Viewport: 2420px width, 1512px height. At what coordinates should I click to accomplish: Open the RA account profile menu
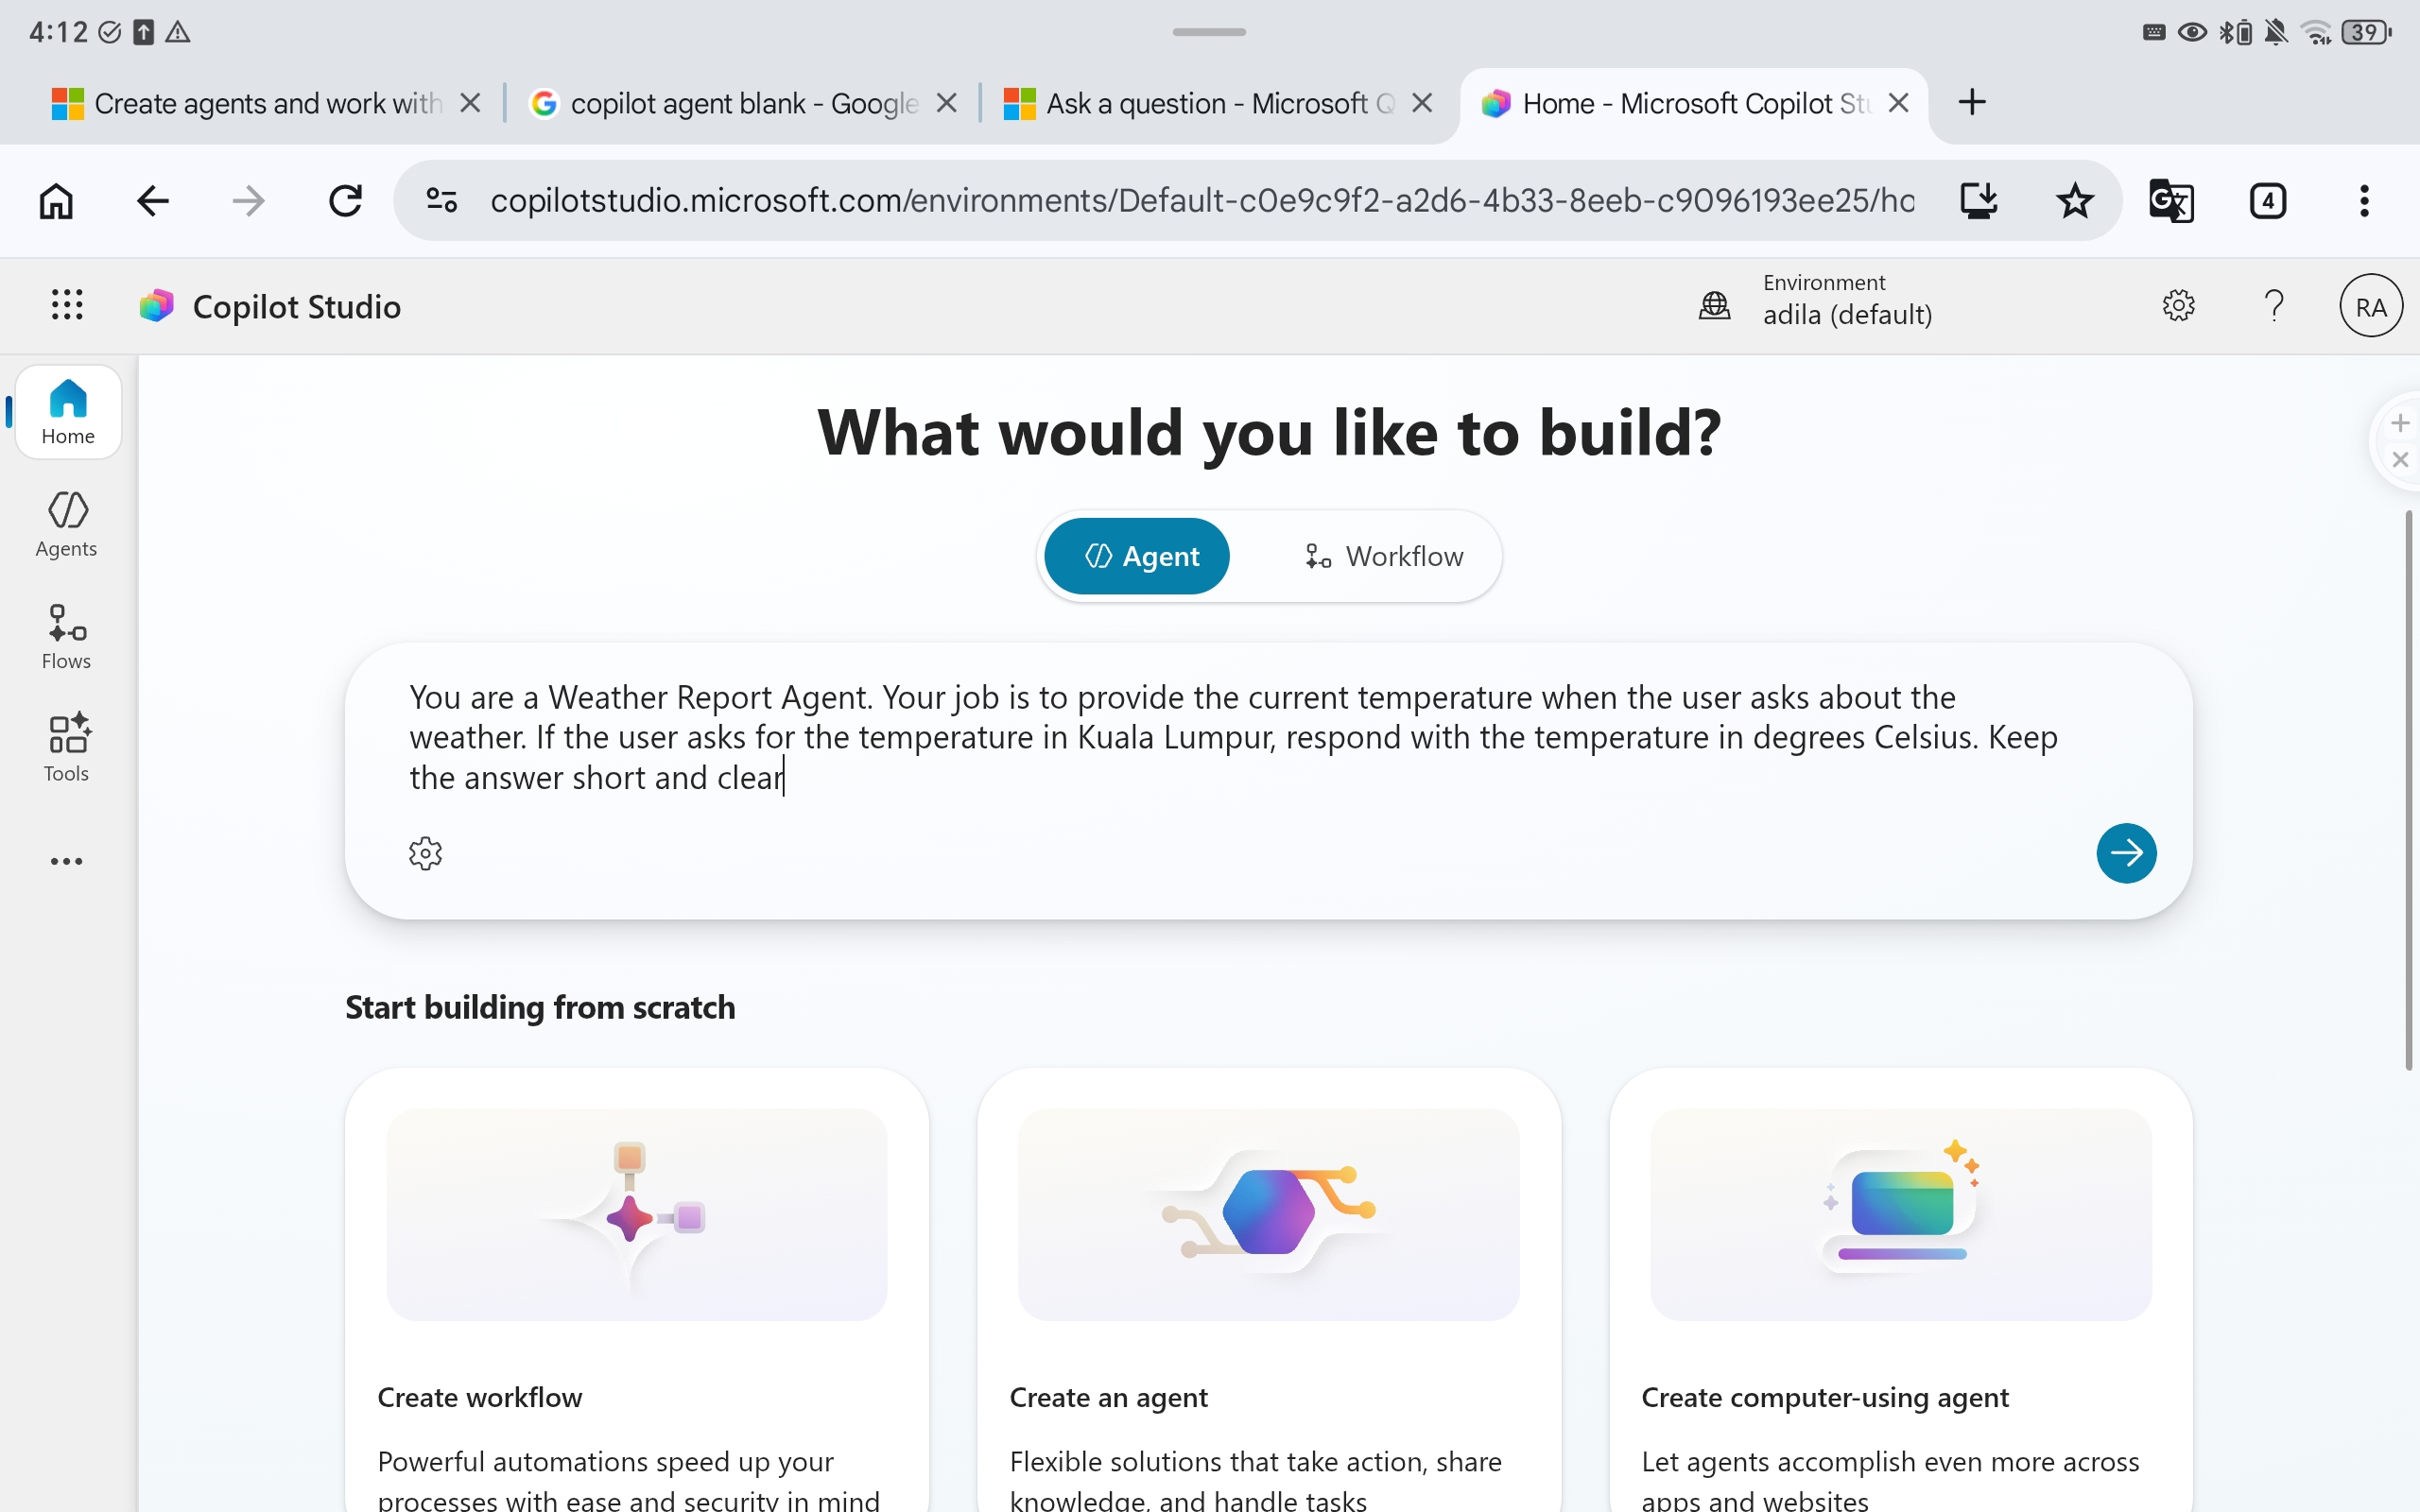[x=2370, y=306]
